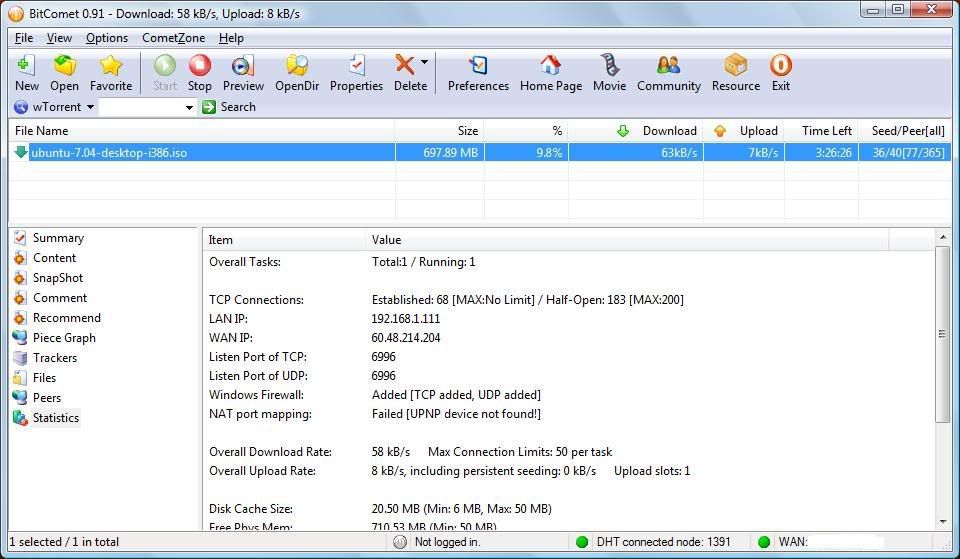Image resolution: width=960 pixels, height=559 pixels.
Task: Click the Not logged in status icon
Action: click(x=400, y=542)
